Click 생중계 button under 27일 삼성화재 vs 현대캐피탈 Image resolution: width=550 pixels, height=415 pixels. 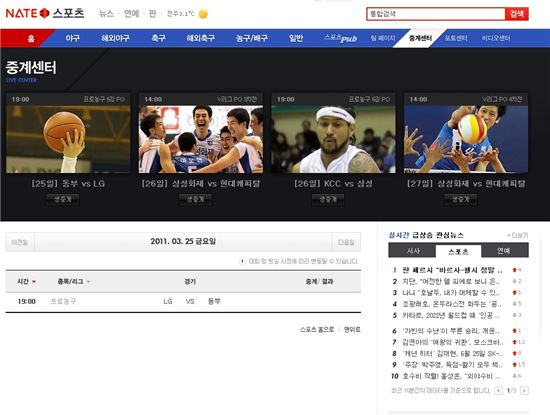point(461,199)
